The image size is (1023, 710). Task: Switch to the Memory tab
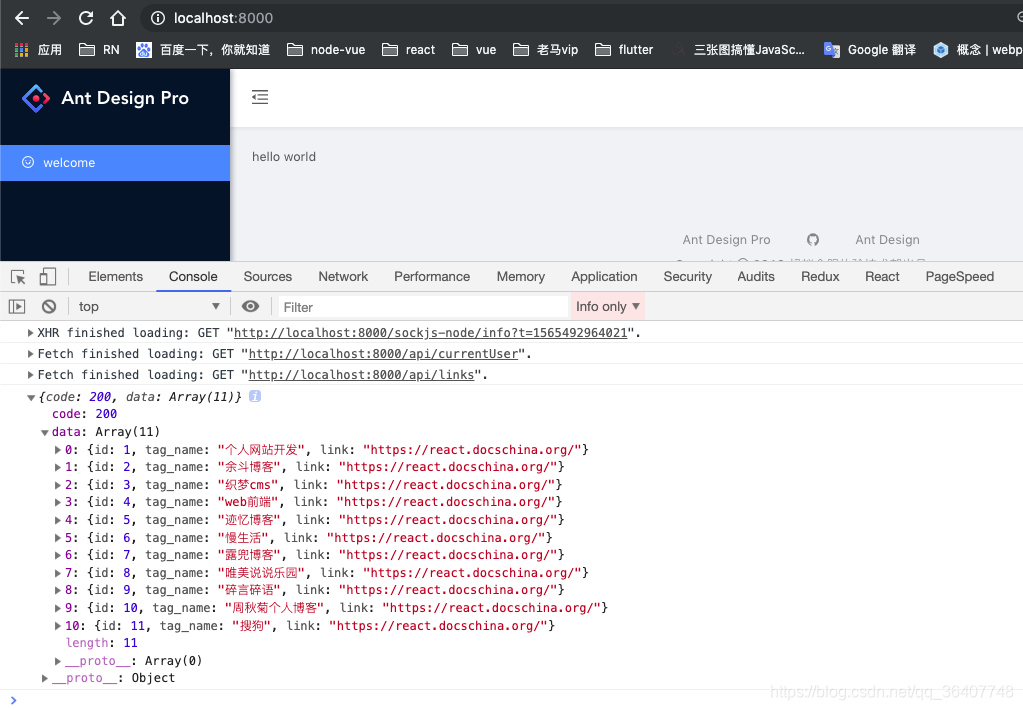point(521,277)
